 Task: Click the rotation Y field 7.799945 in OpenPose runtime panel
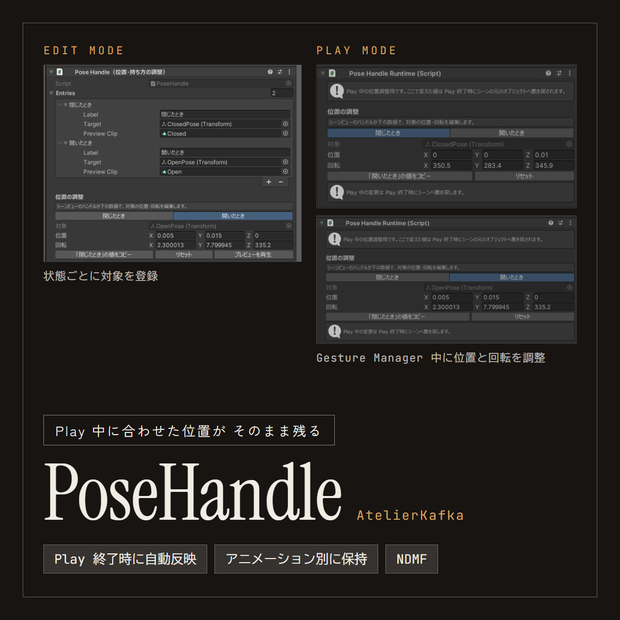pos(502,307)
